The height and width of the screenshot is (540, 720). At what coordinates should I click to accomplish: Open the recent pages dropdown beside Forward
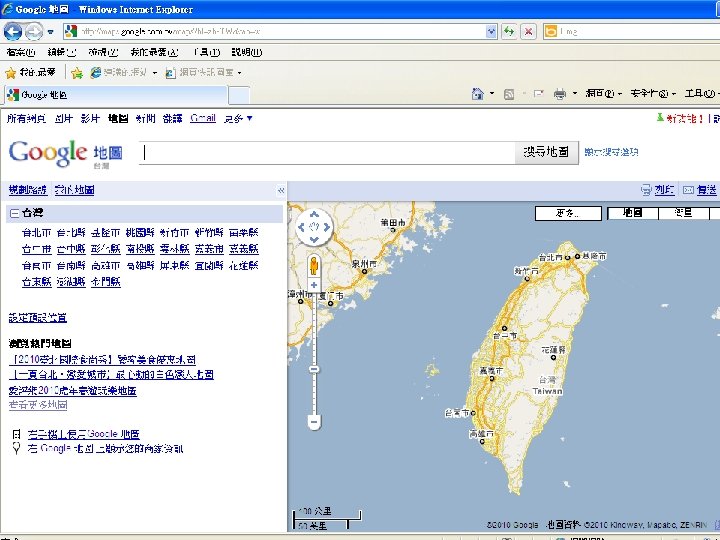pos(51,32)
